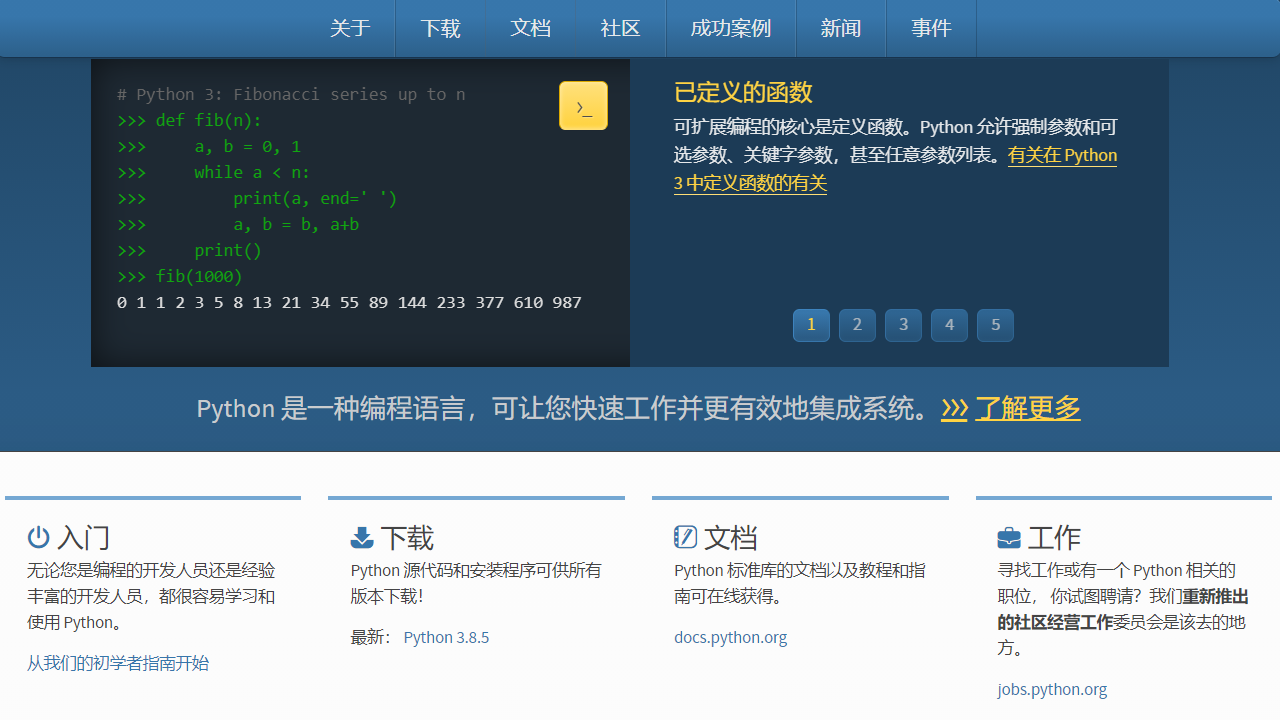The width and height of the screenshot is (1280, 720).
Task: Open the 成功案例 navigation menu
Action: (x=731, y=28)
